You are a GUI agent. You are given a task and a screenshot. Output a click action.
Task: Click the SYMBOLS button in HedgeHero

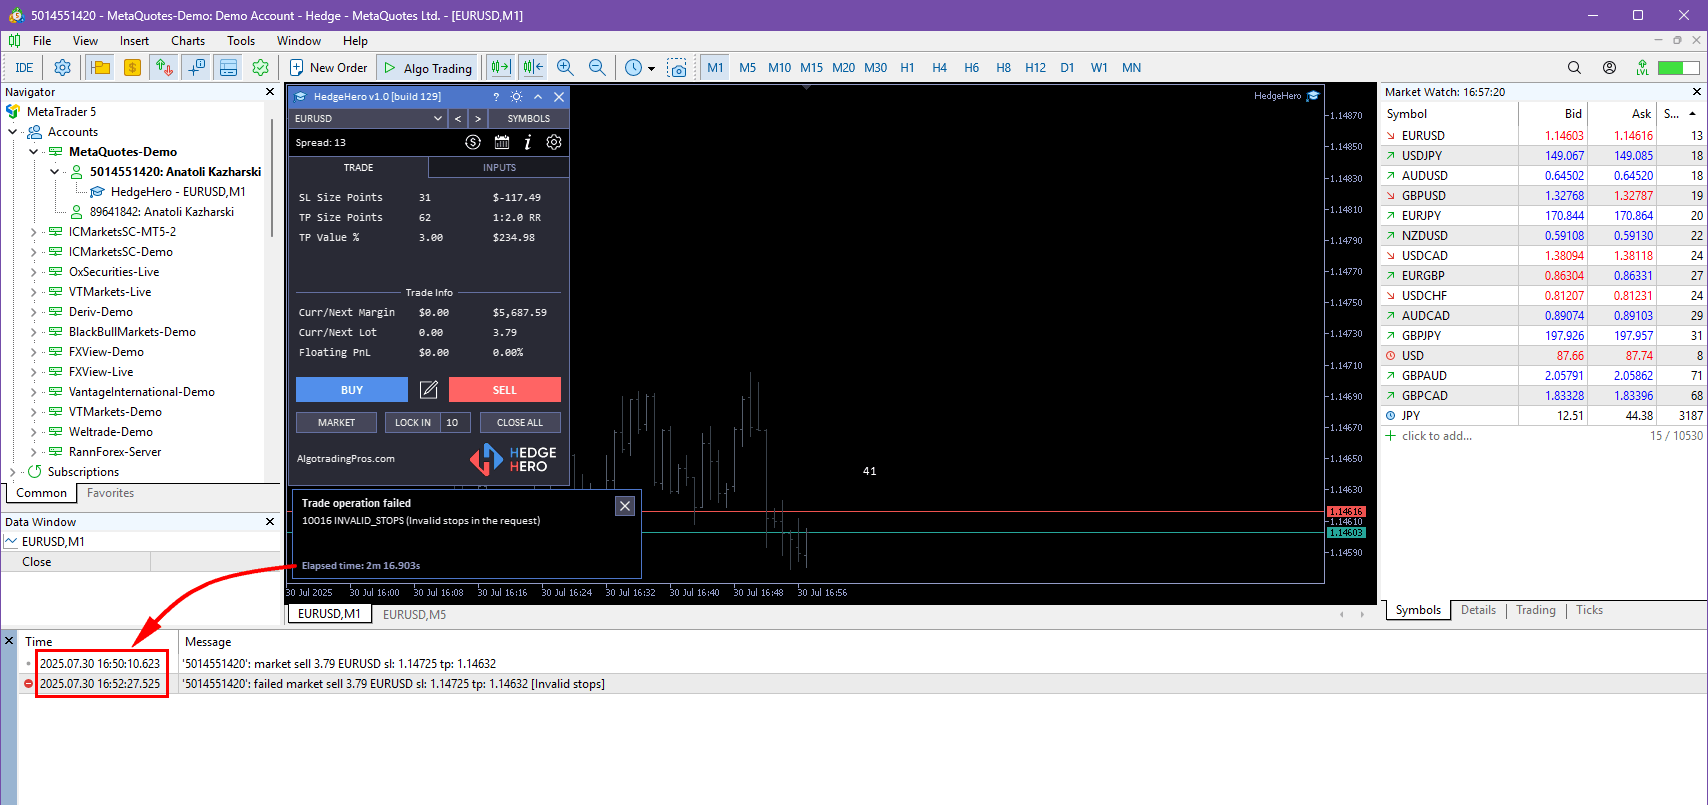click(528, 118)
